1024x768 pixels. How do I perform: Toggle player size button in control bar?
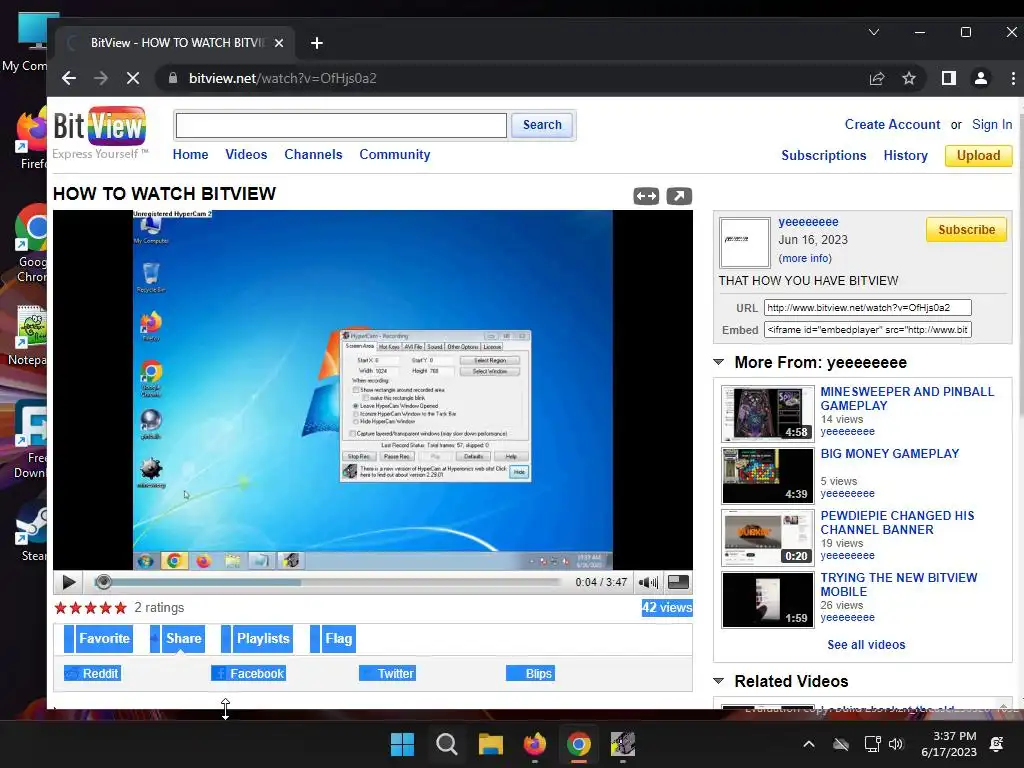click(678, 582)
